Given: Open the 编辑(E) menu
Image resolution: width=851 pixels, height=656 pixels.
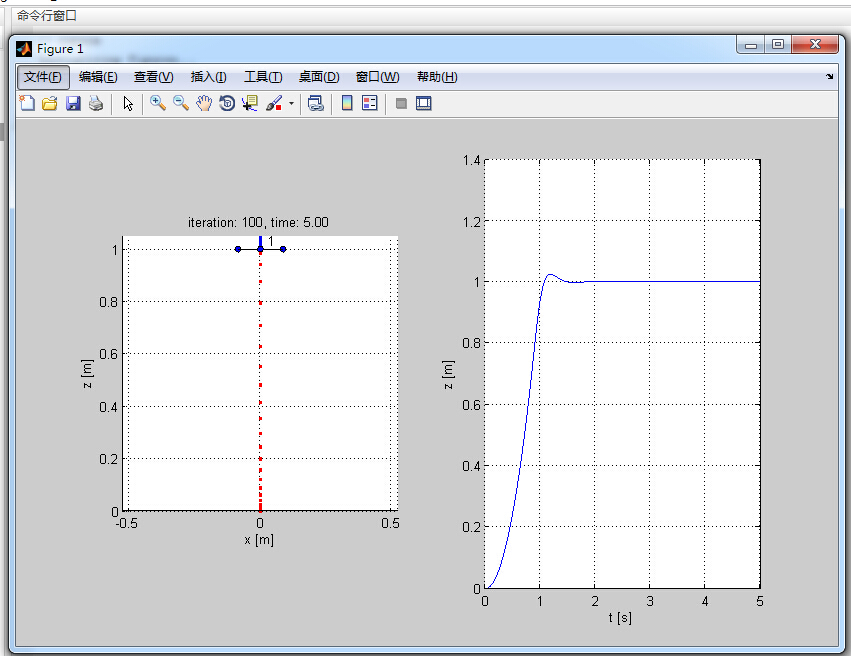Looking at the screenshot, I should coord(98,77).
